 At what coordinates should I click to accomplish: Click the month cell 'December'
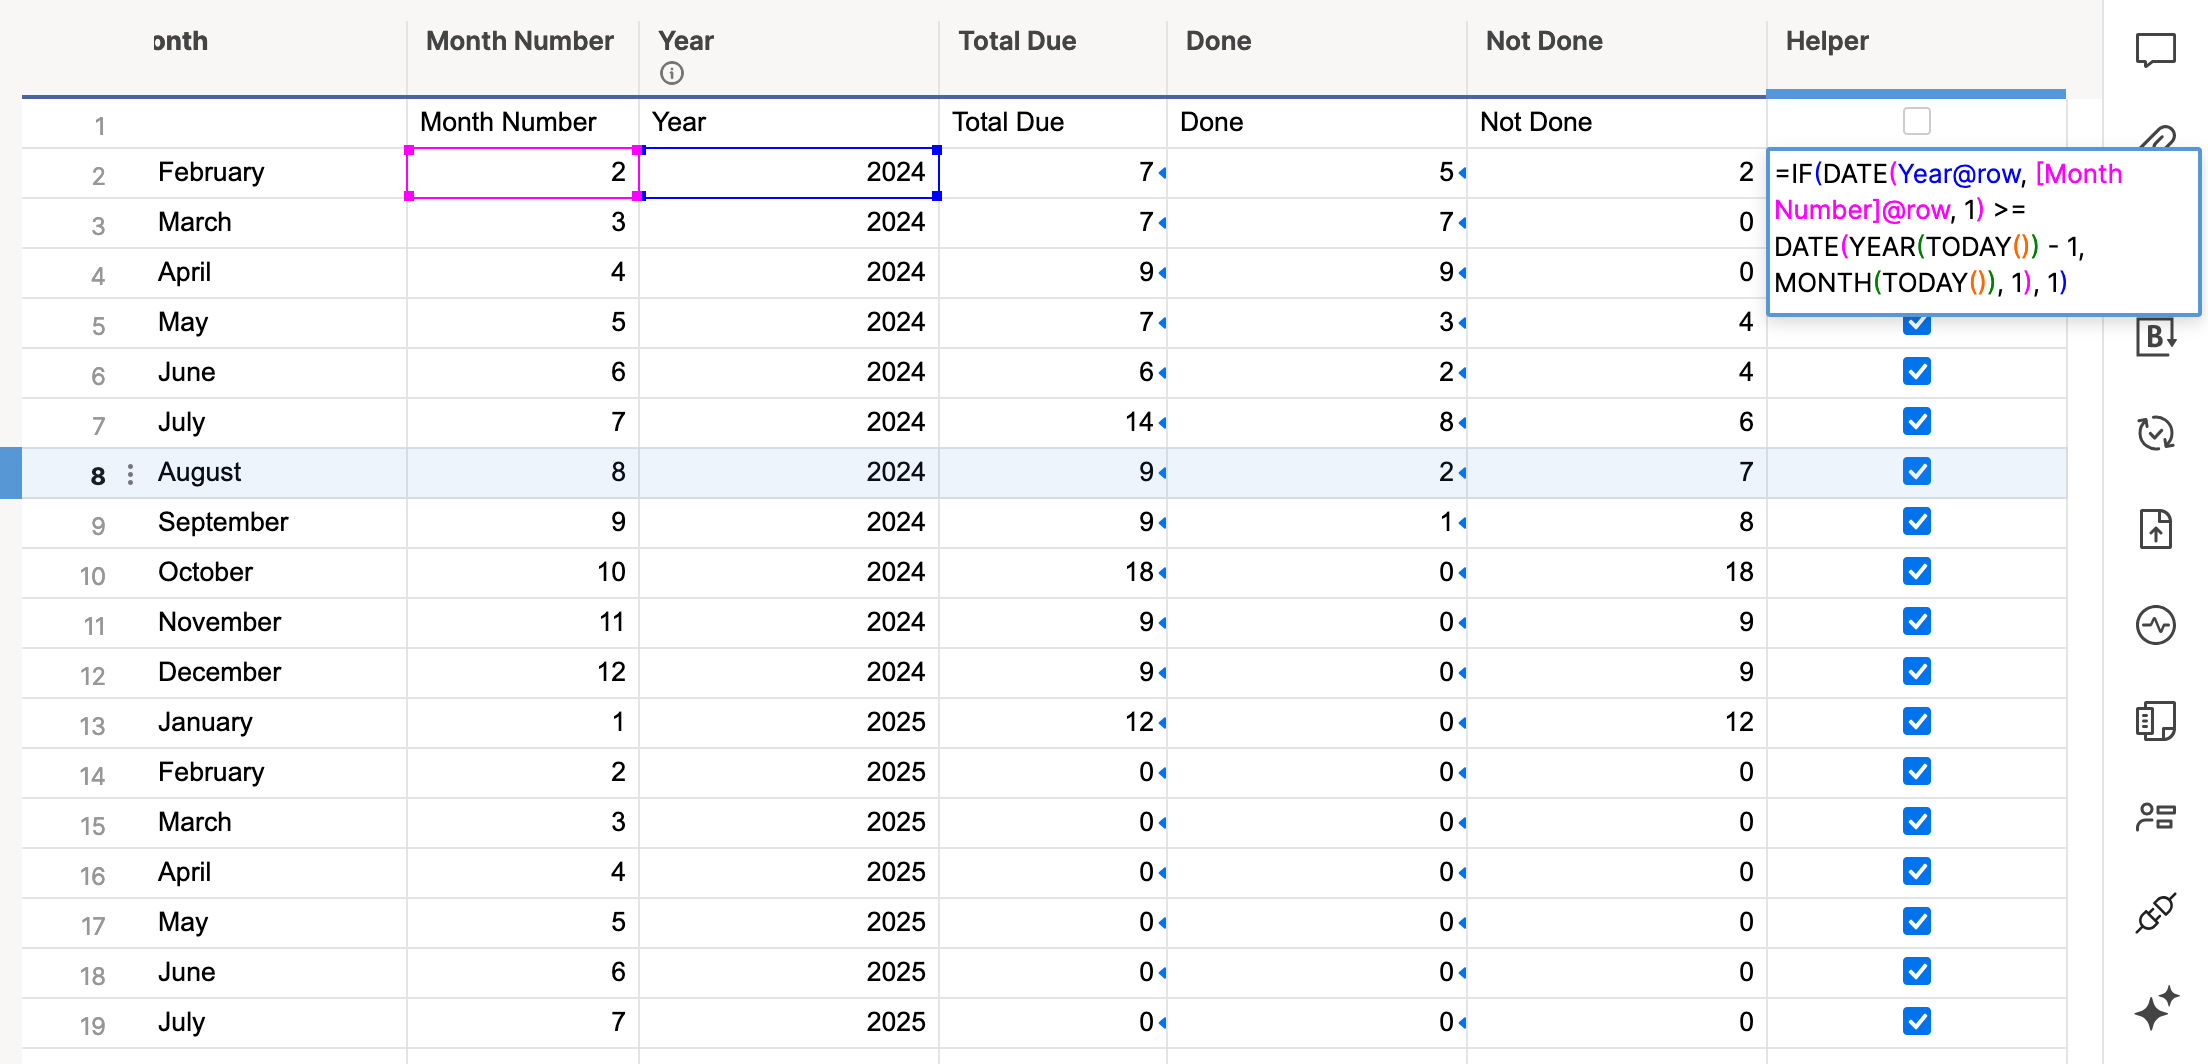[220, 672]
